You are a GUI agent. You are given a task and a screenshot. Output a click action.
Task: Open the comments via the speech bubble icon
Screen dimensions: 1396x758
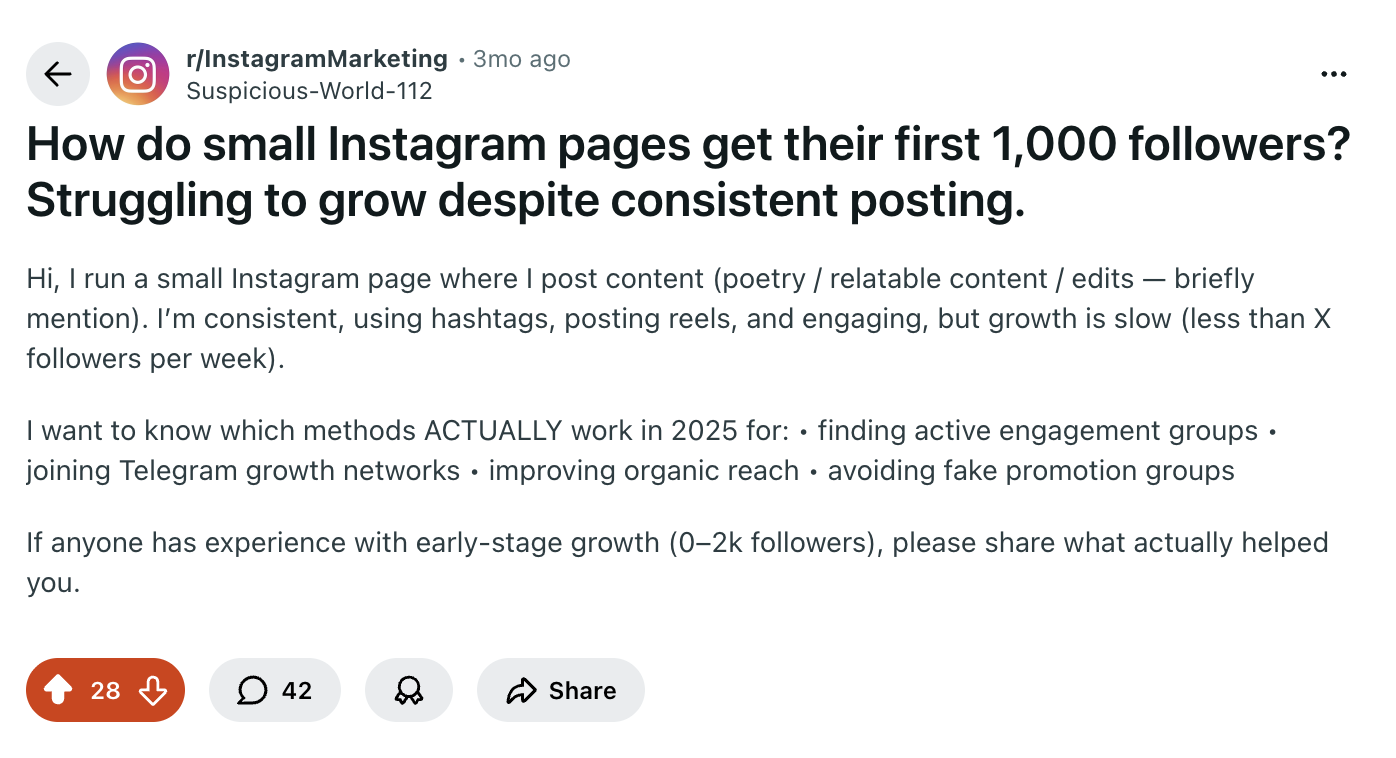(253, 690)
